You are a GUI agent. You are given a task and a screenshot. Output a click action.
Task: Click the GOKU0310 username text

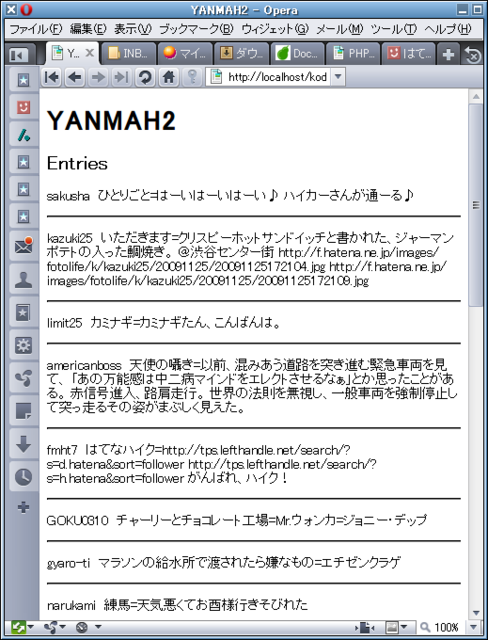coord(78,520)
